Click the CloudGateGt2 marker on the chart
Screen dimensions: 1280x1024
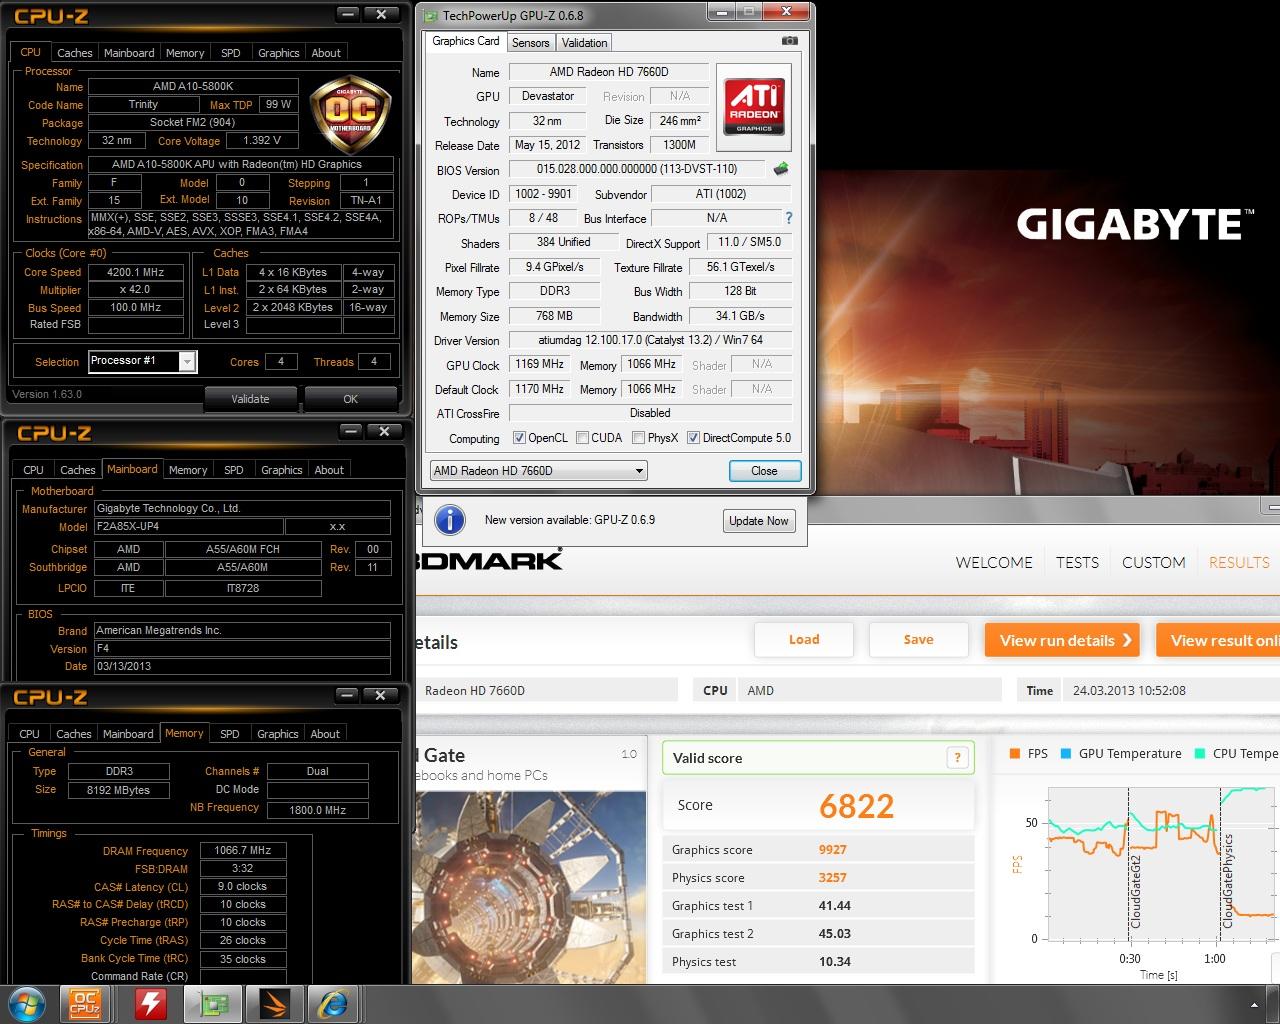coord(1136,891)
